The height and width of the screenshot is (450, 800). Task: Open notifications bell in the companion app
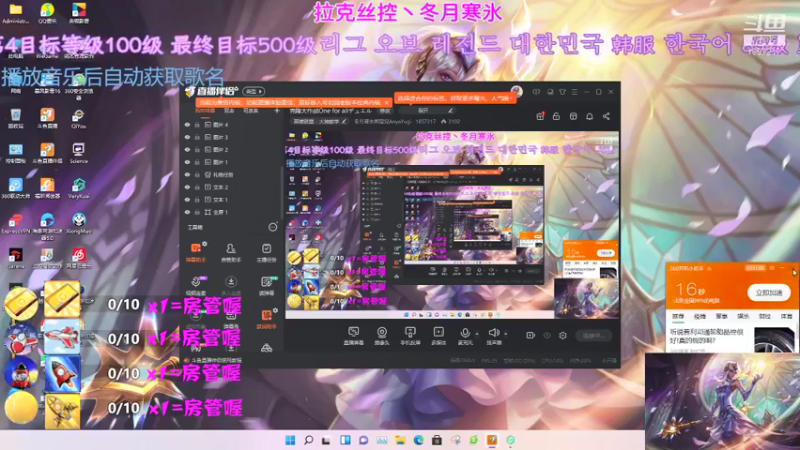pos(589,116)
